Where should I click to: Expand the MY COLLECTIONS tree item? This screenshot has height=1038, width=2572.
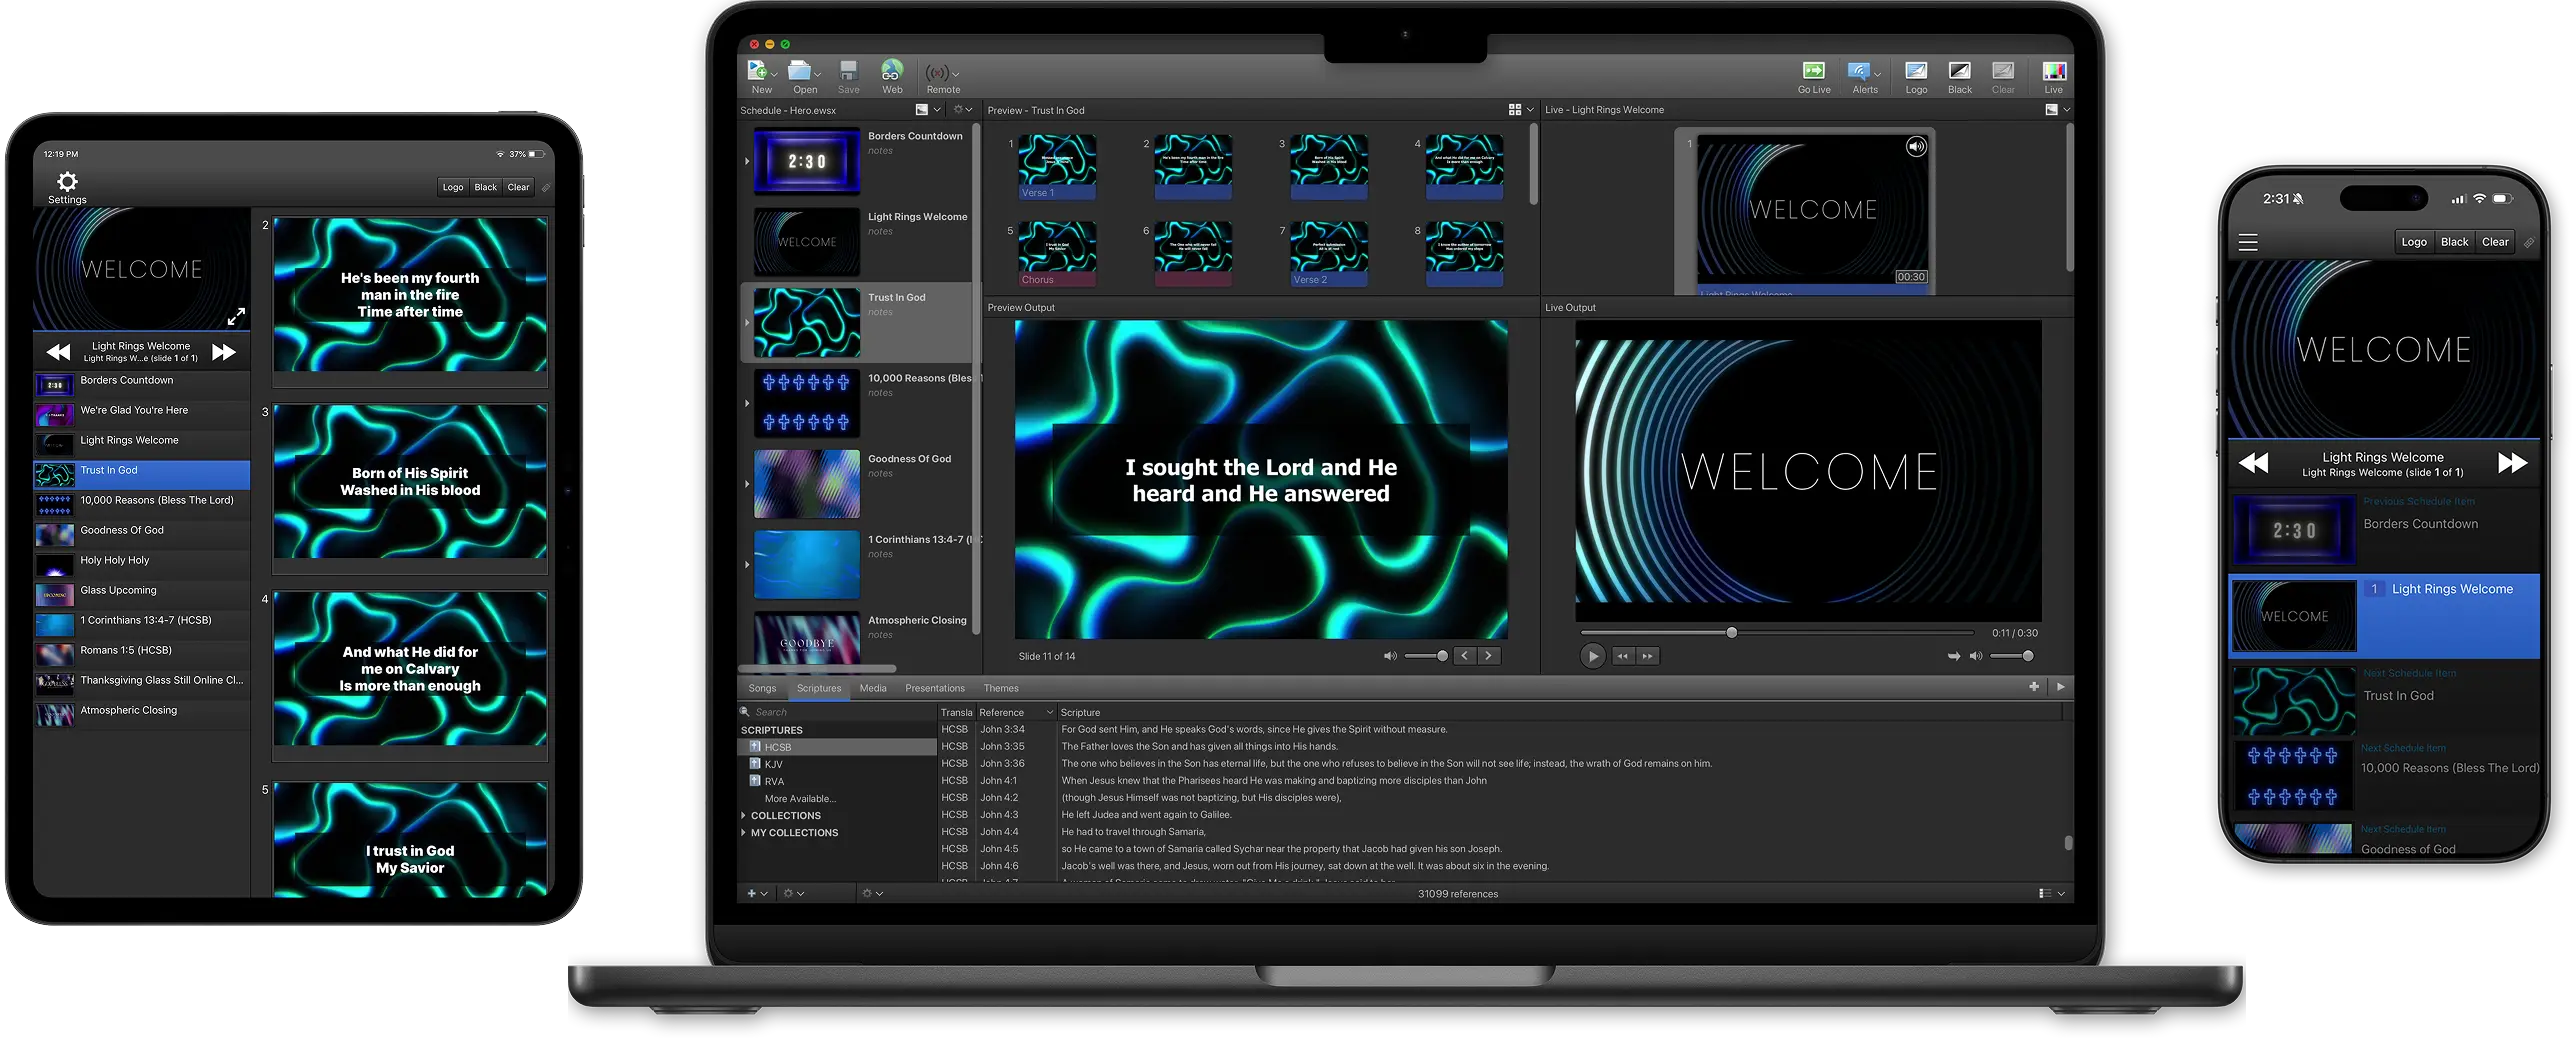(743, 833)
